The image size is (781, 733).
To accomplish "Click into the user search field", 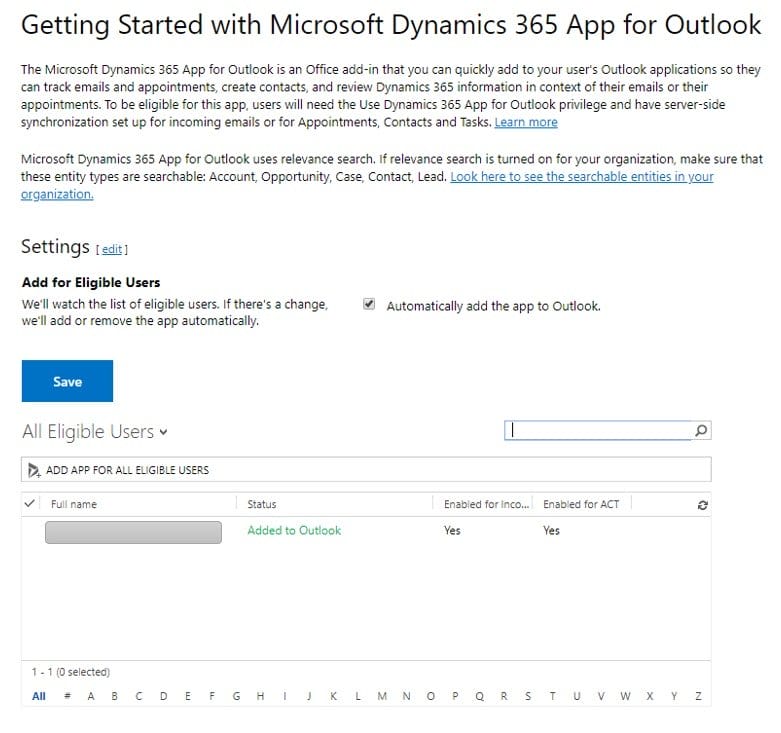I will [598, 431].
